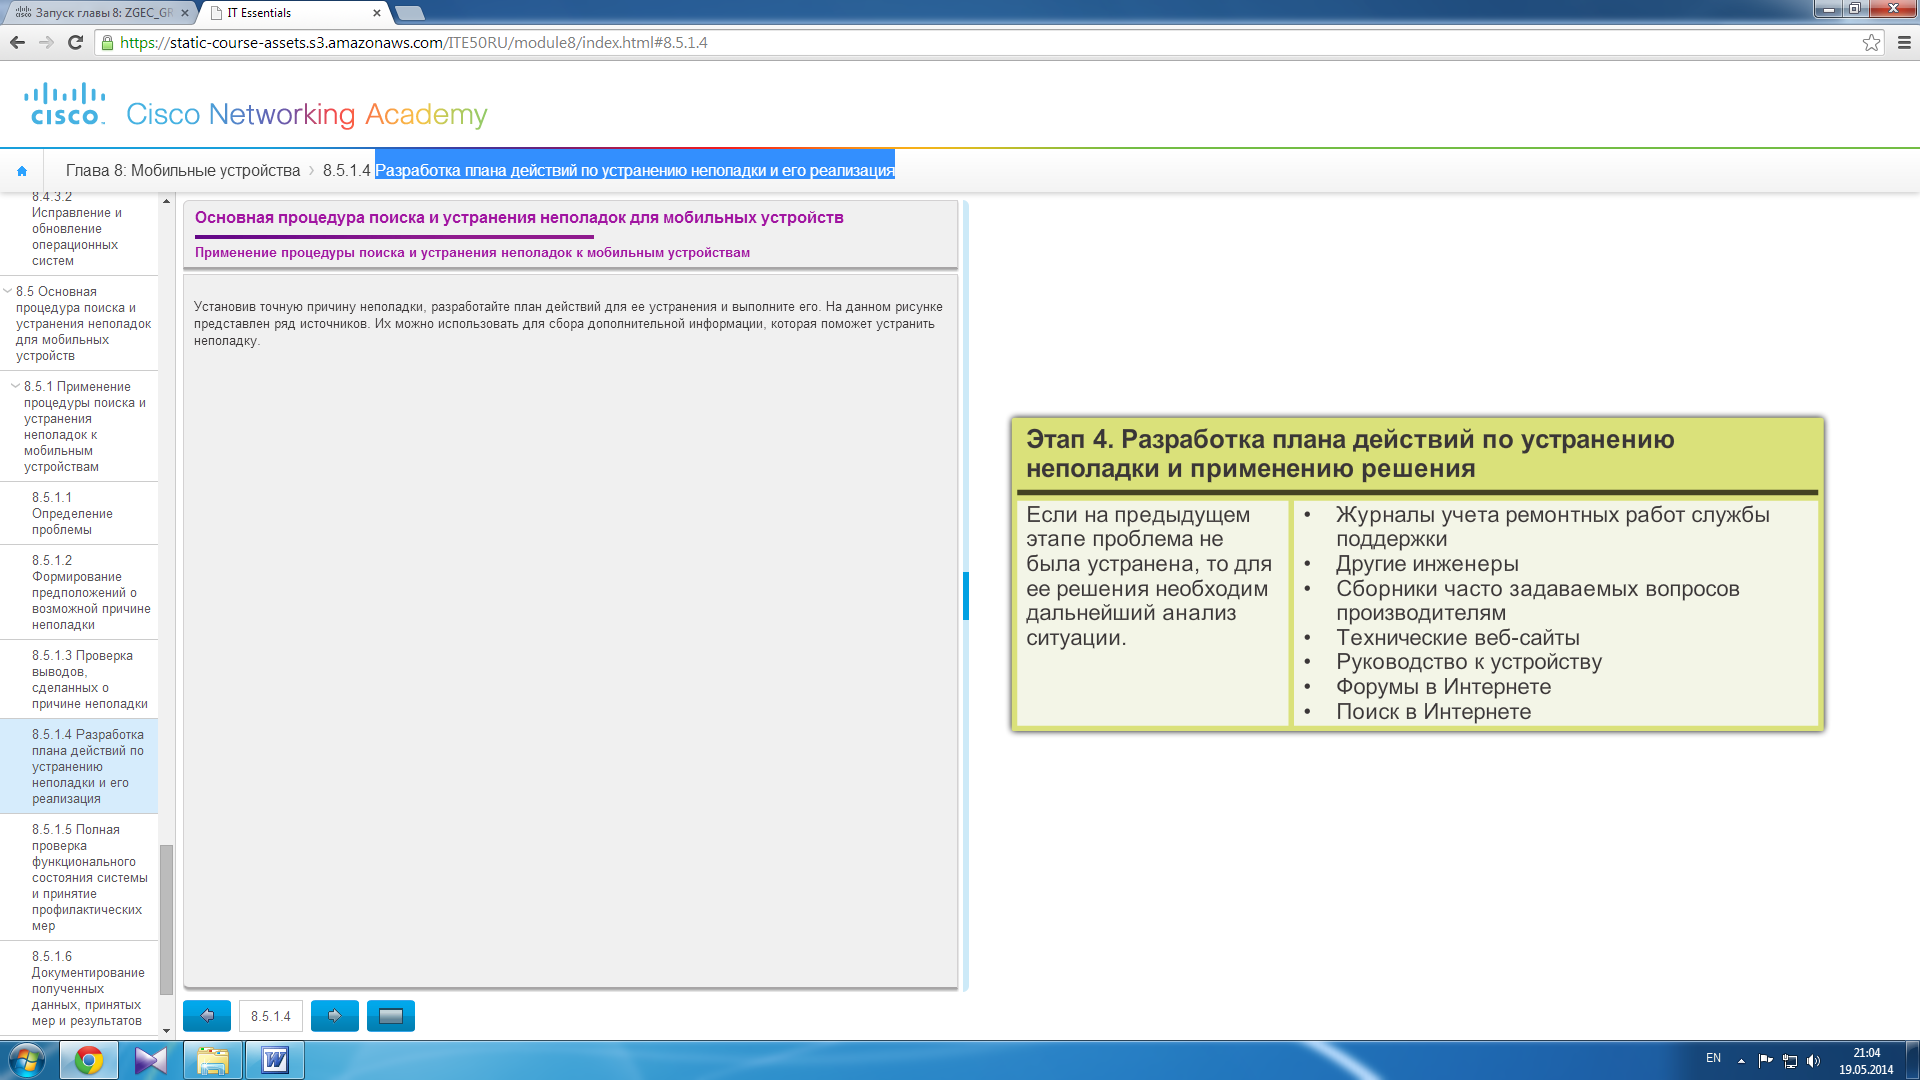Viewport: 1920px width, 1080px height.
Task: Go to previous page with left arrow button
Action: 207,1016
